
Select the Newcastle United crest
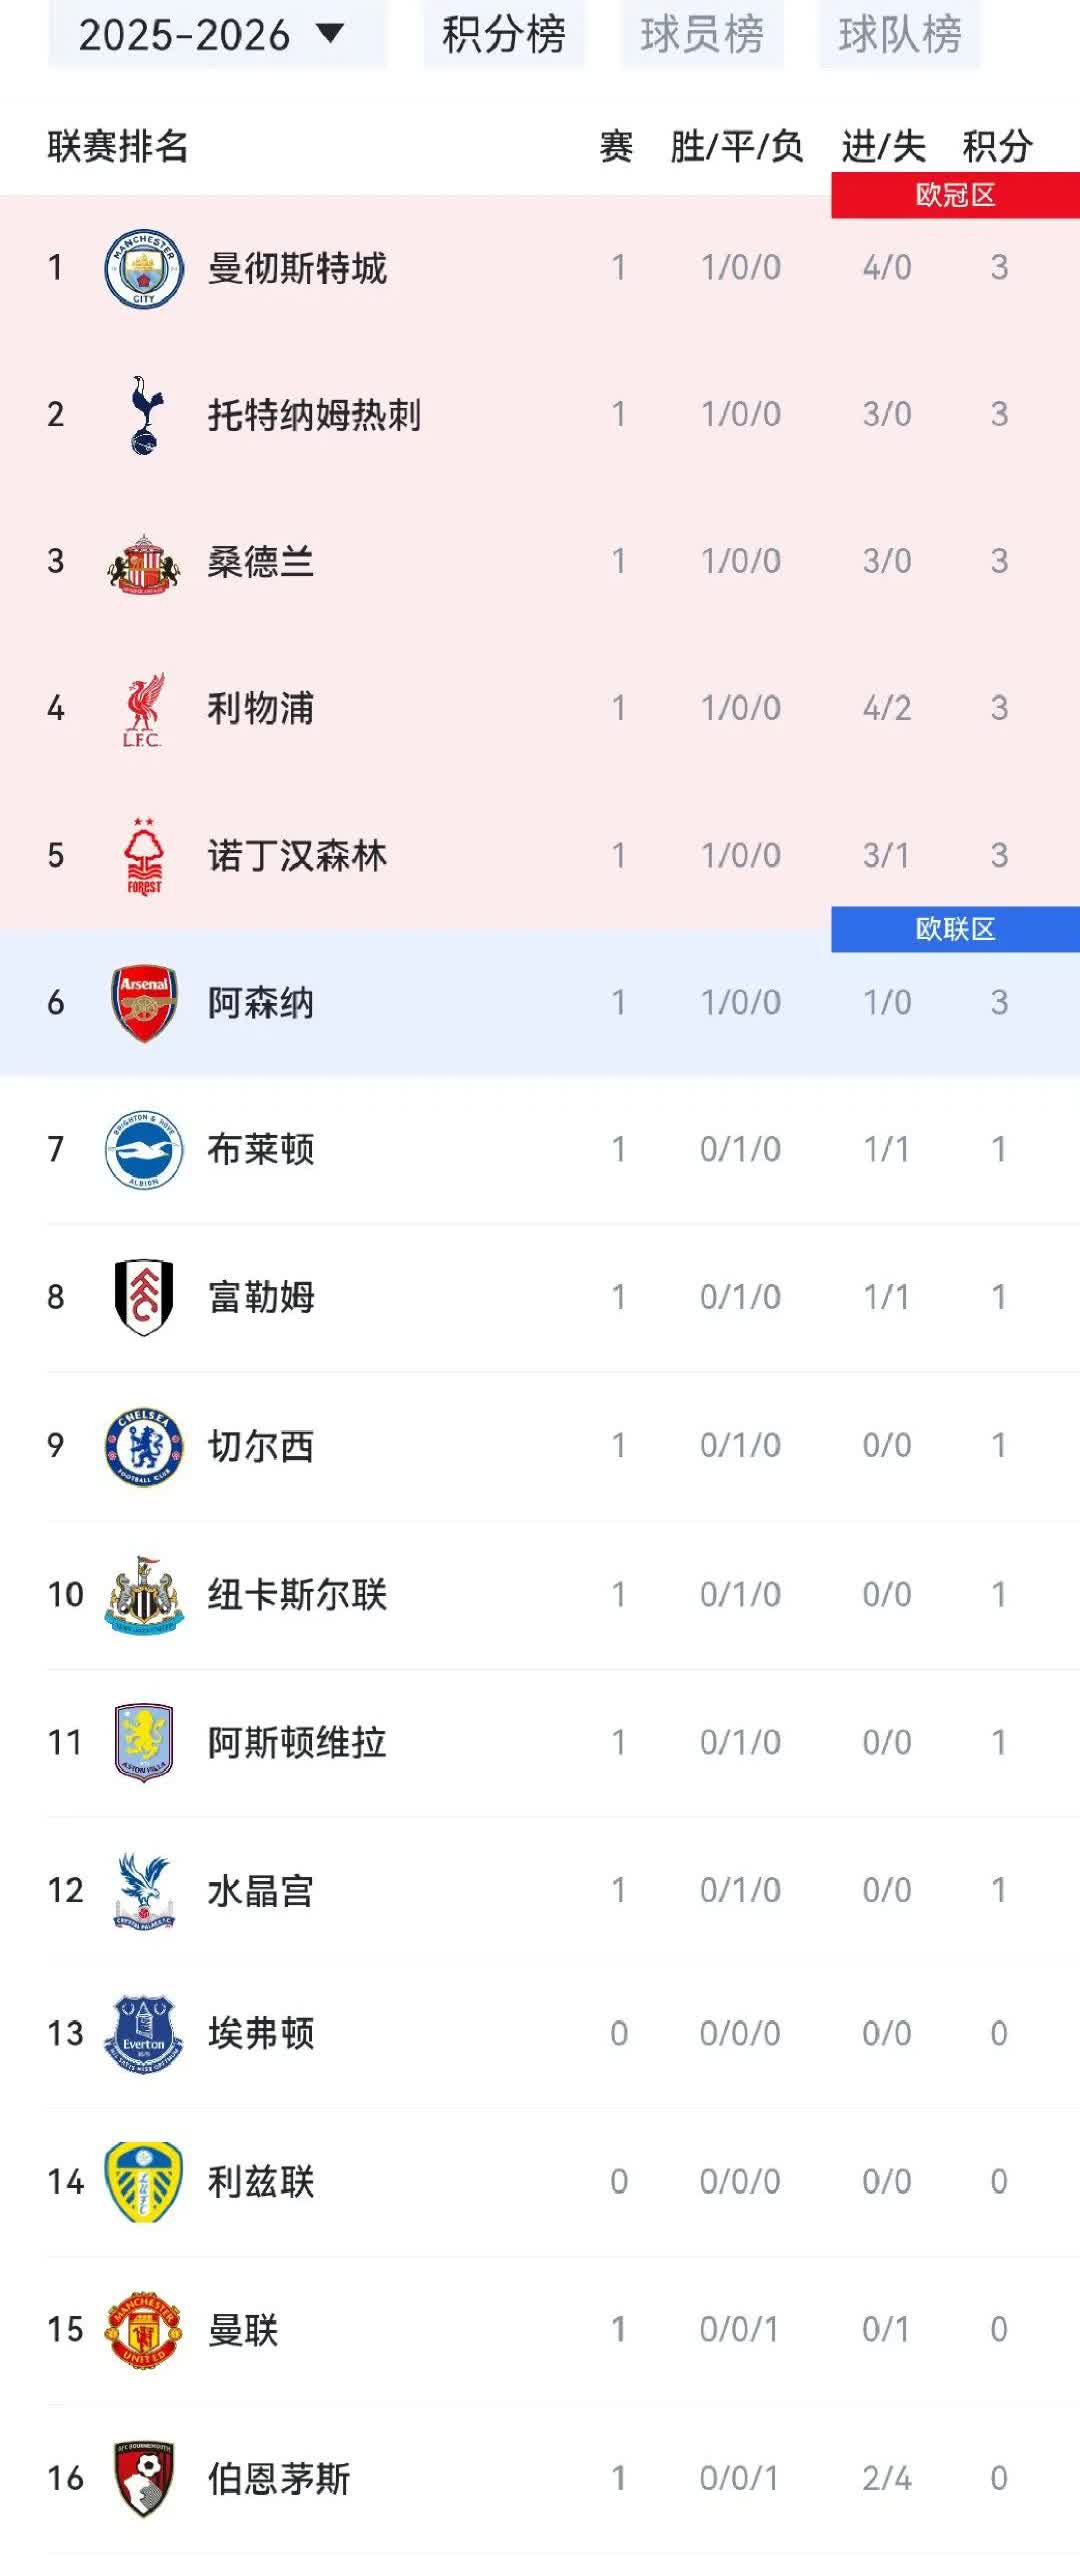[x=144, y=1594]
